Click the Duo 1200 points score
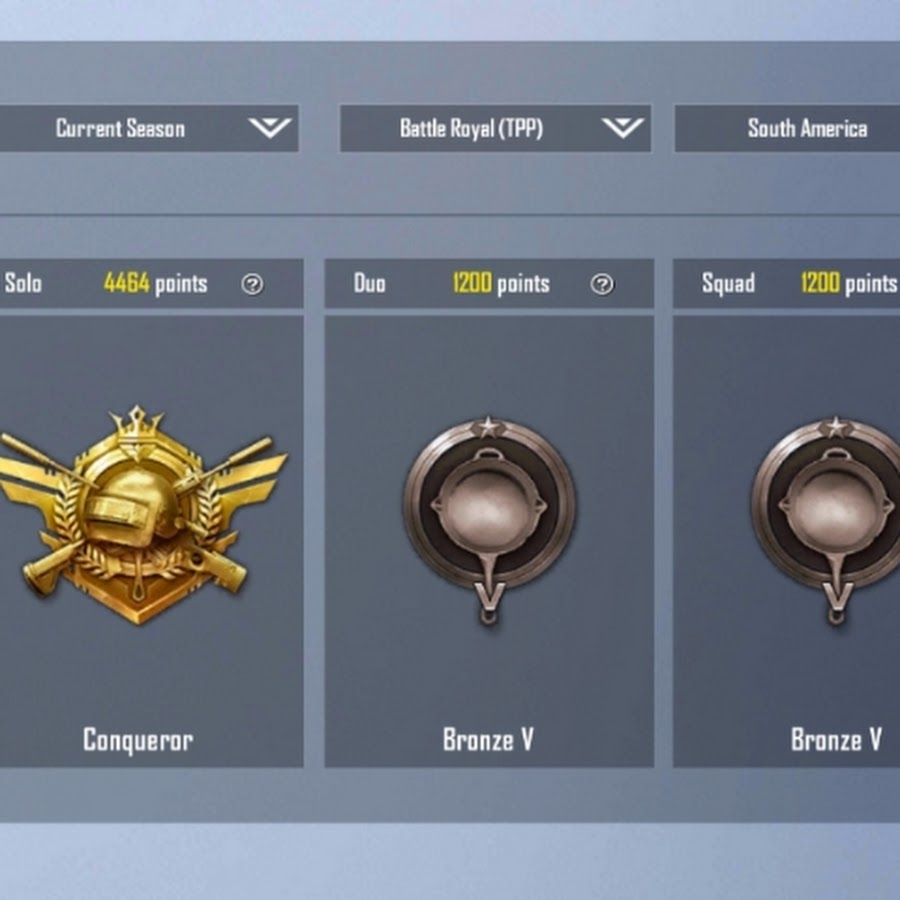 pyautogui.click(x=501, y=284)
